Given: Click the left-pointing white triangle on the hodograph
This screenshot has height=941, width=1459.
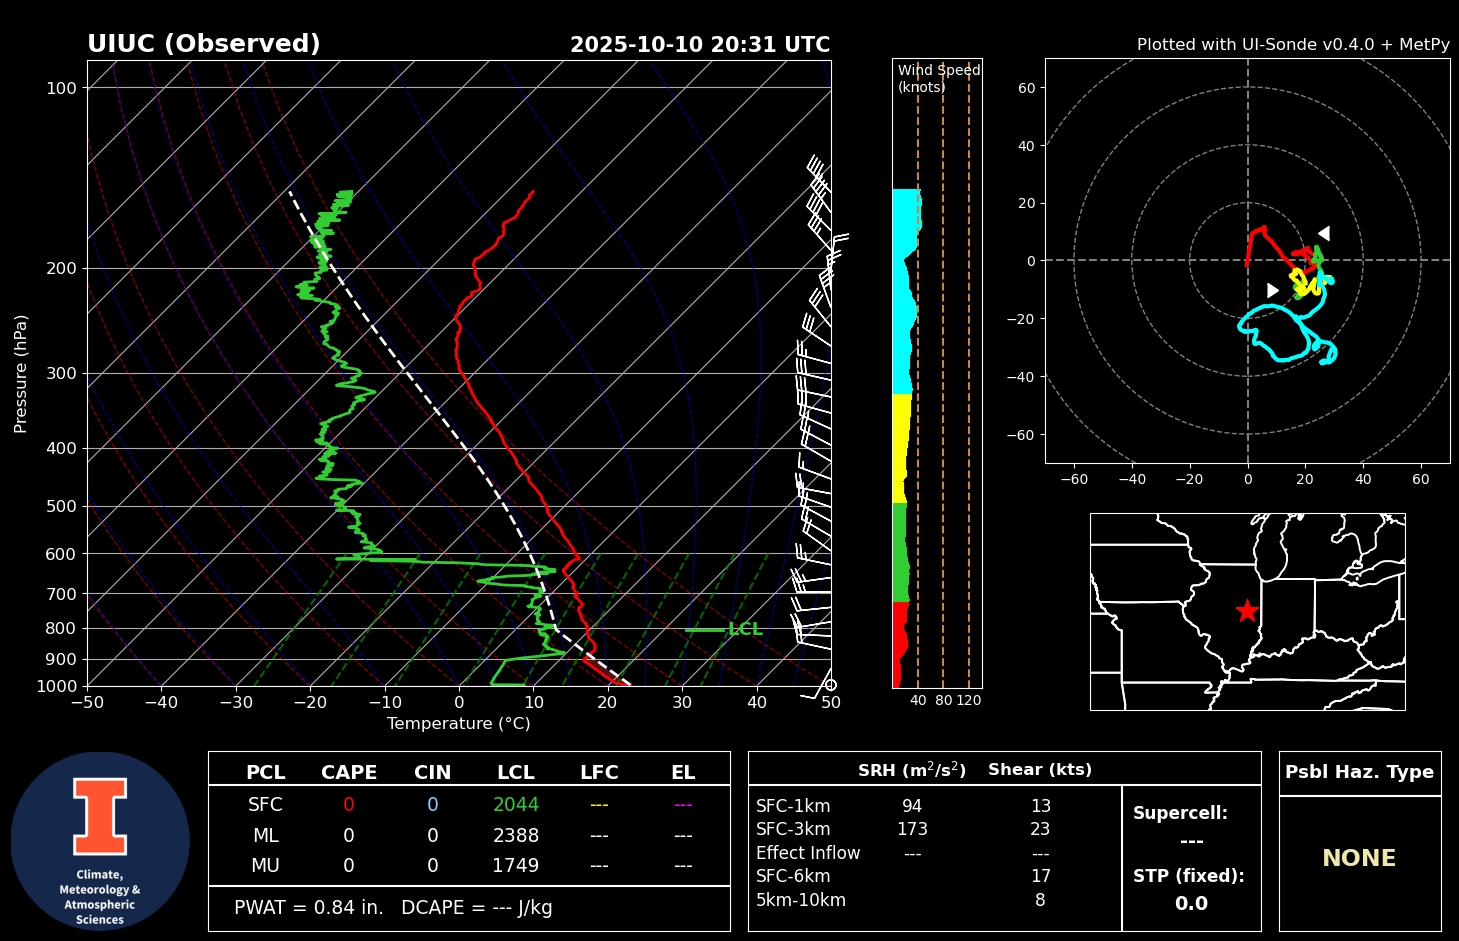Looking at the screenshot, I should pyautogui.click(x=1323, y=233).
